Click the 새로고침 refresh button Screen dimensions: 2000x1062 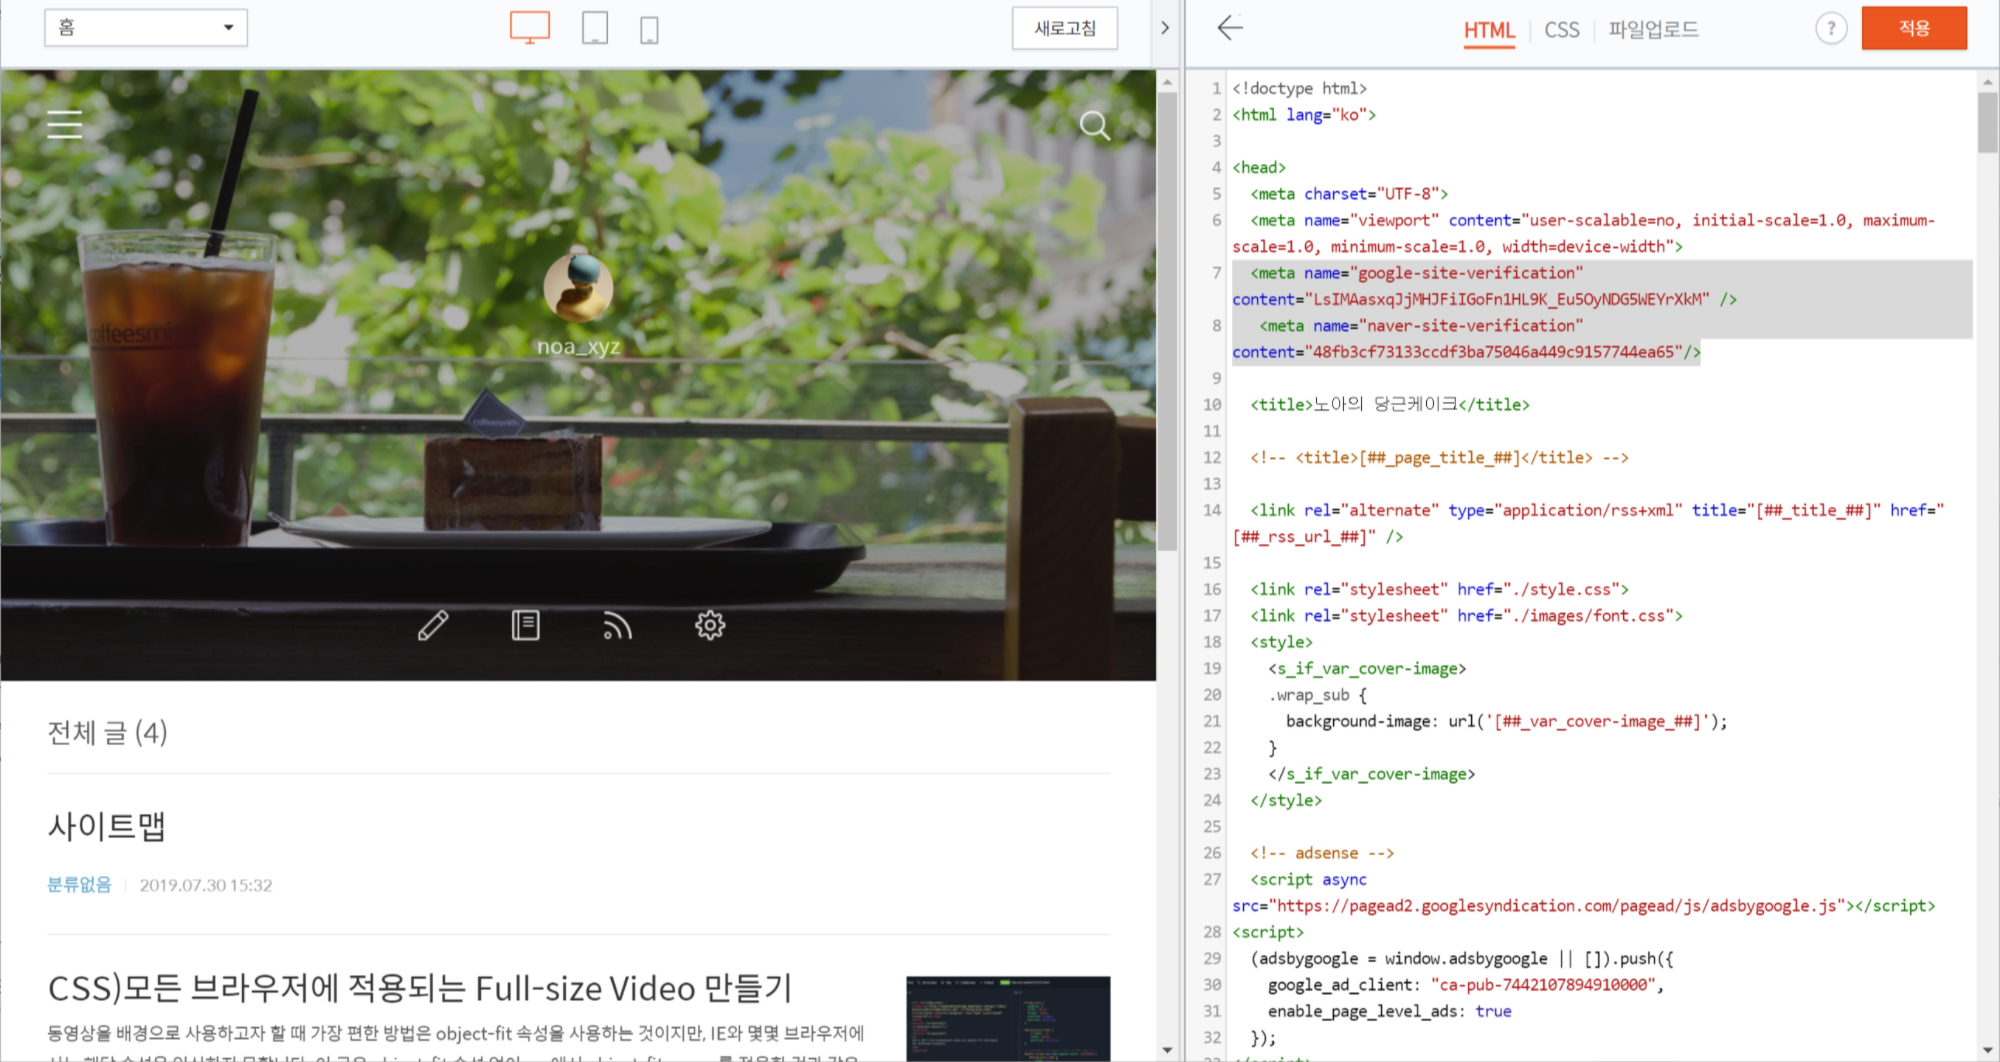tap(1065, 28)
